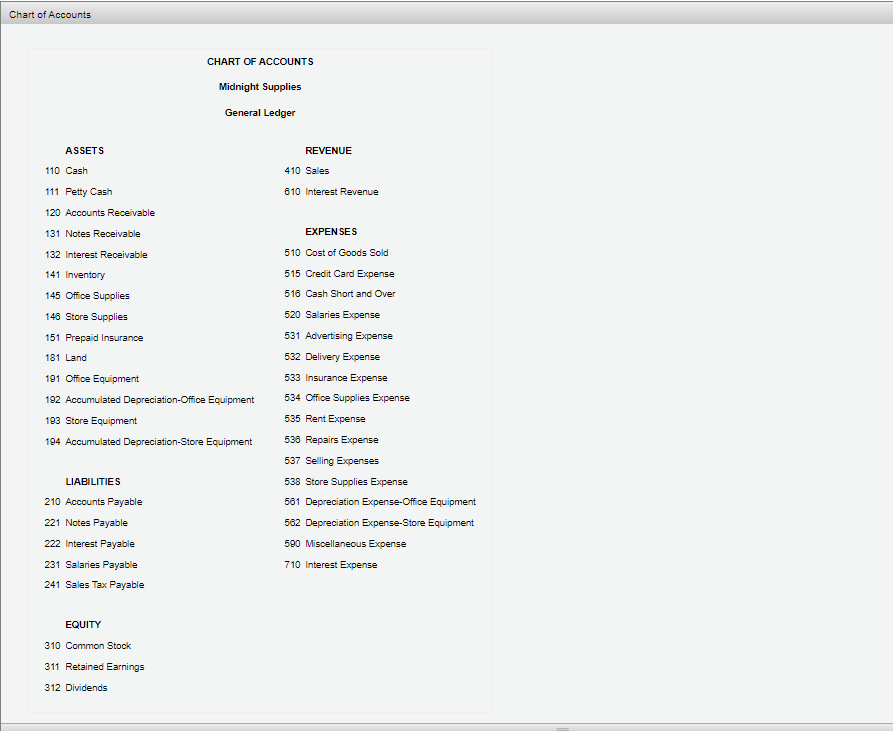Click the 146 Store Supplies account
The height and width of the screenshot is (731, 893).
[x=86, y=317]
